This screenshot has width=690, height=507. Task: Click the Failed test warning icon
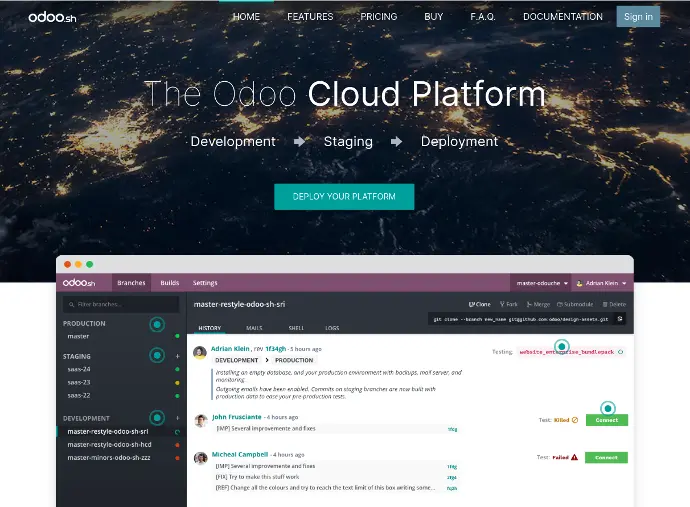point(574,457)
